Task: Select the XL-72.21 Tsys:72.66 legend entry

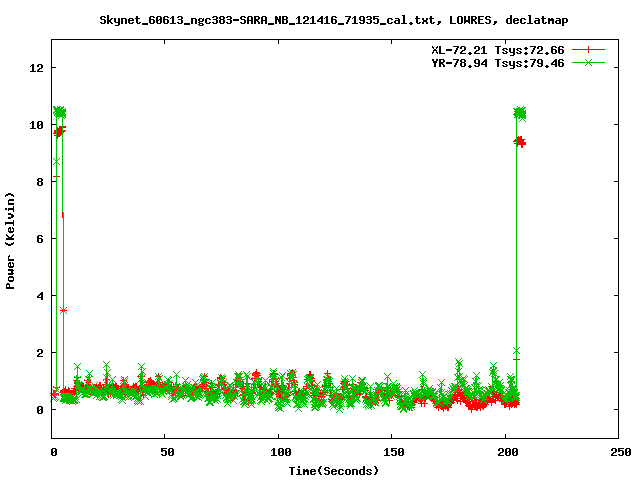Action: (498, 50)
